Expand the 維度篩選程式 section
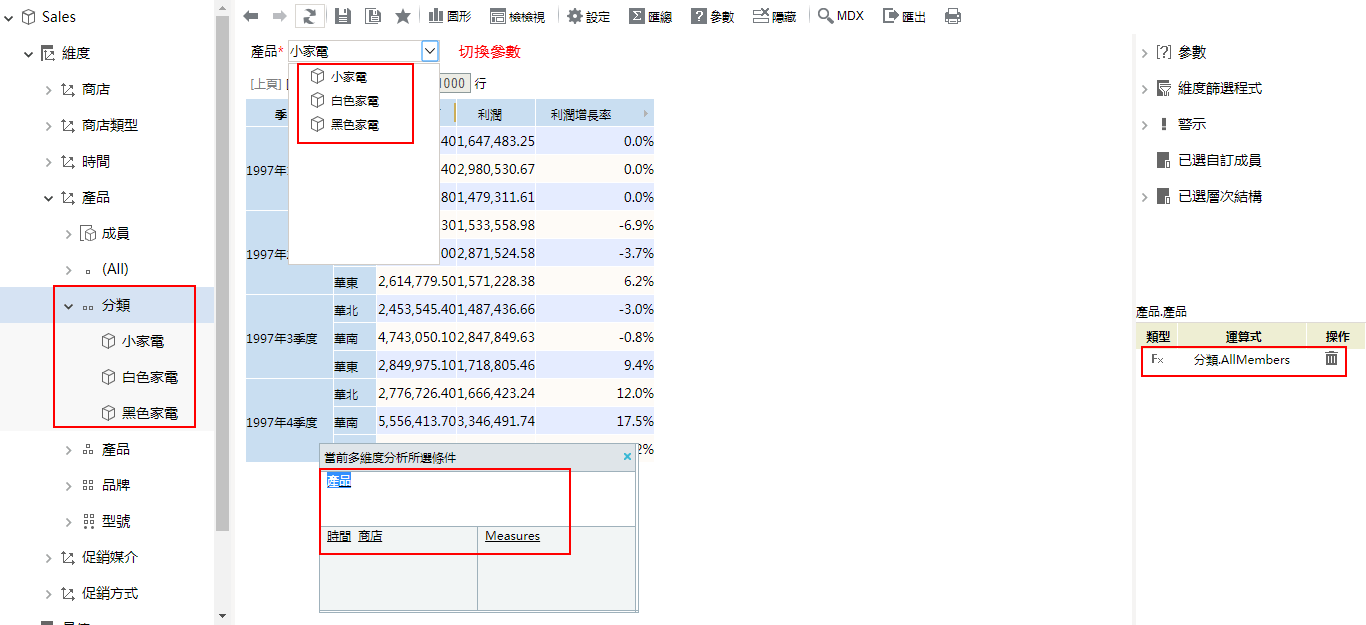The width and height of the screenshot is (1366, 625). [1145, 89]
